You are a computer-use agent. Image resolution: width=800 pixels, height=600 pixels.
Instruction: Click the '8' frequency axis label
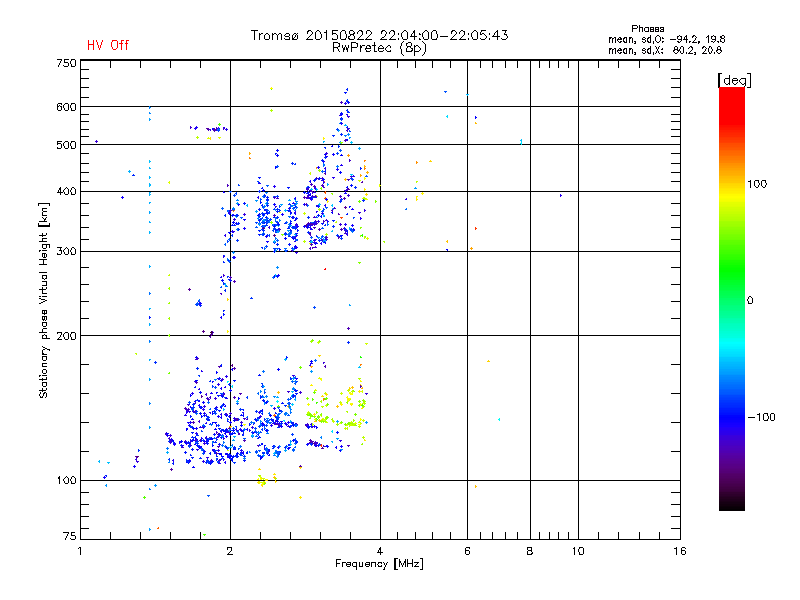[x=530, y=551]
